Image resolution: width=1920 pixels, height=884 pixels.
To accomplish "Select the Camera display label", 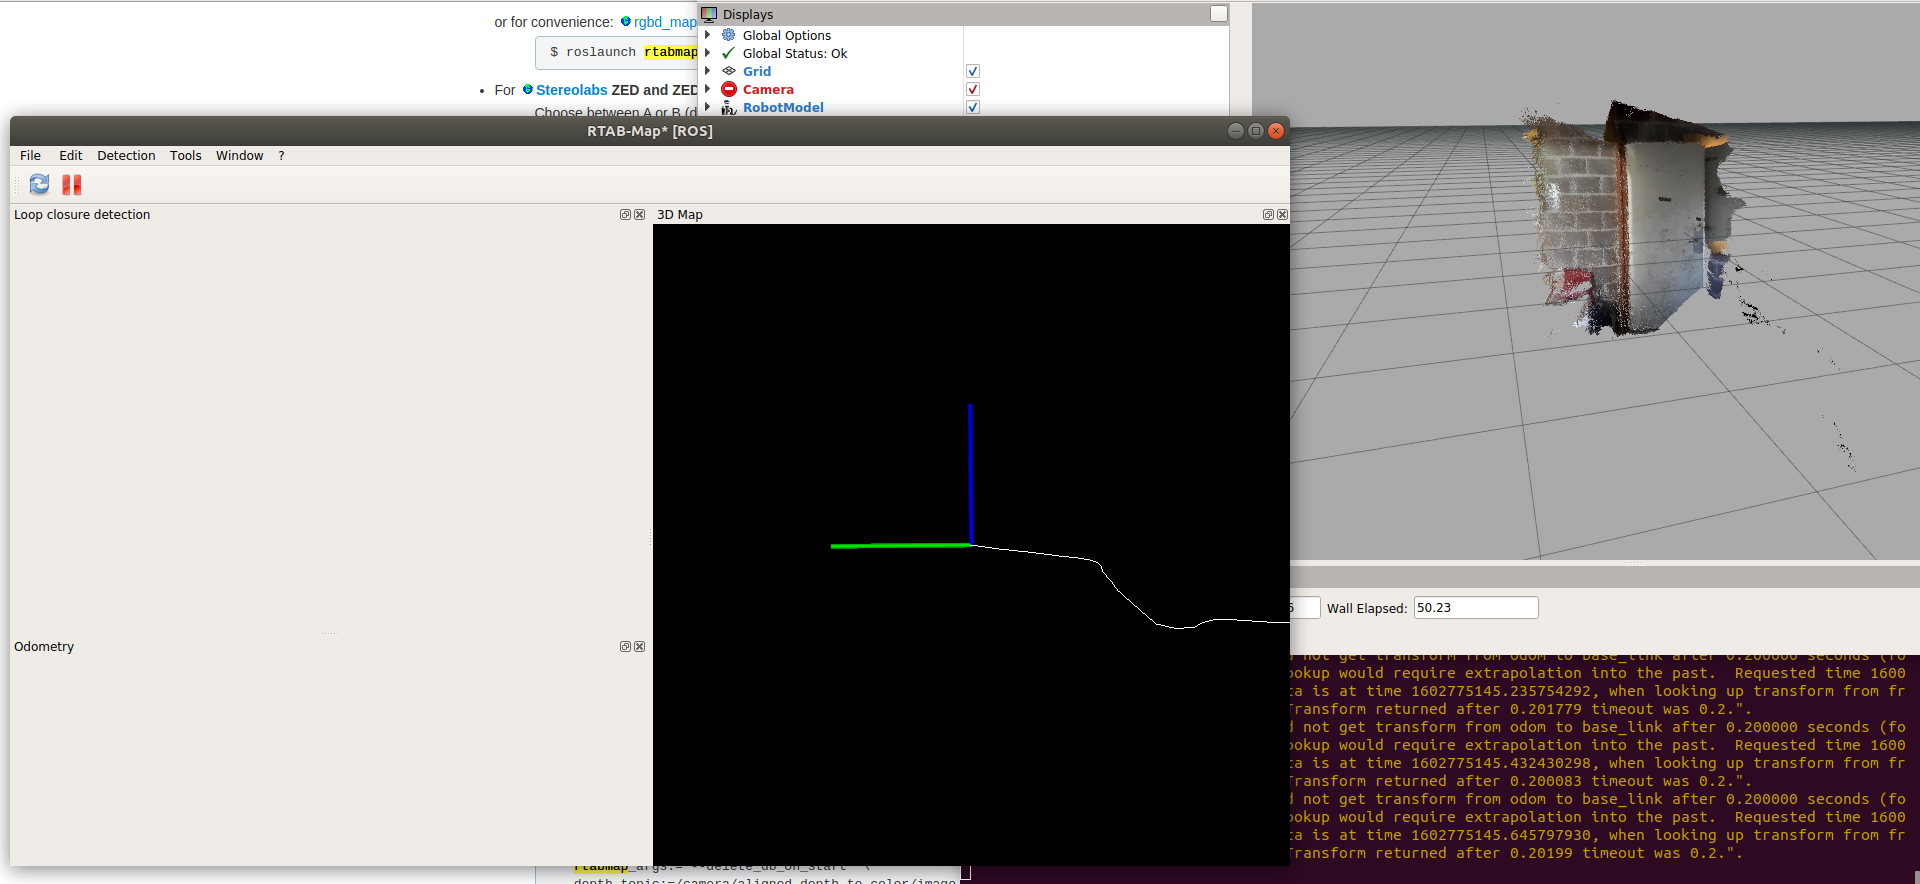I will [x=768, y=89].
